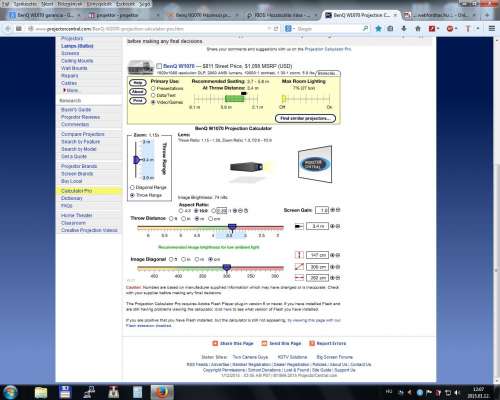Click the Report Errors icon

pos(312,343)
